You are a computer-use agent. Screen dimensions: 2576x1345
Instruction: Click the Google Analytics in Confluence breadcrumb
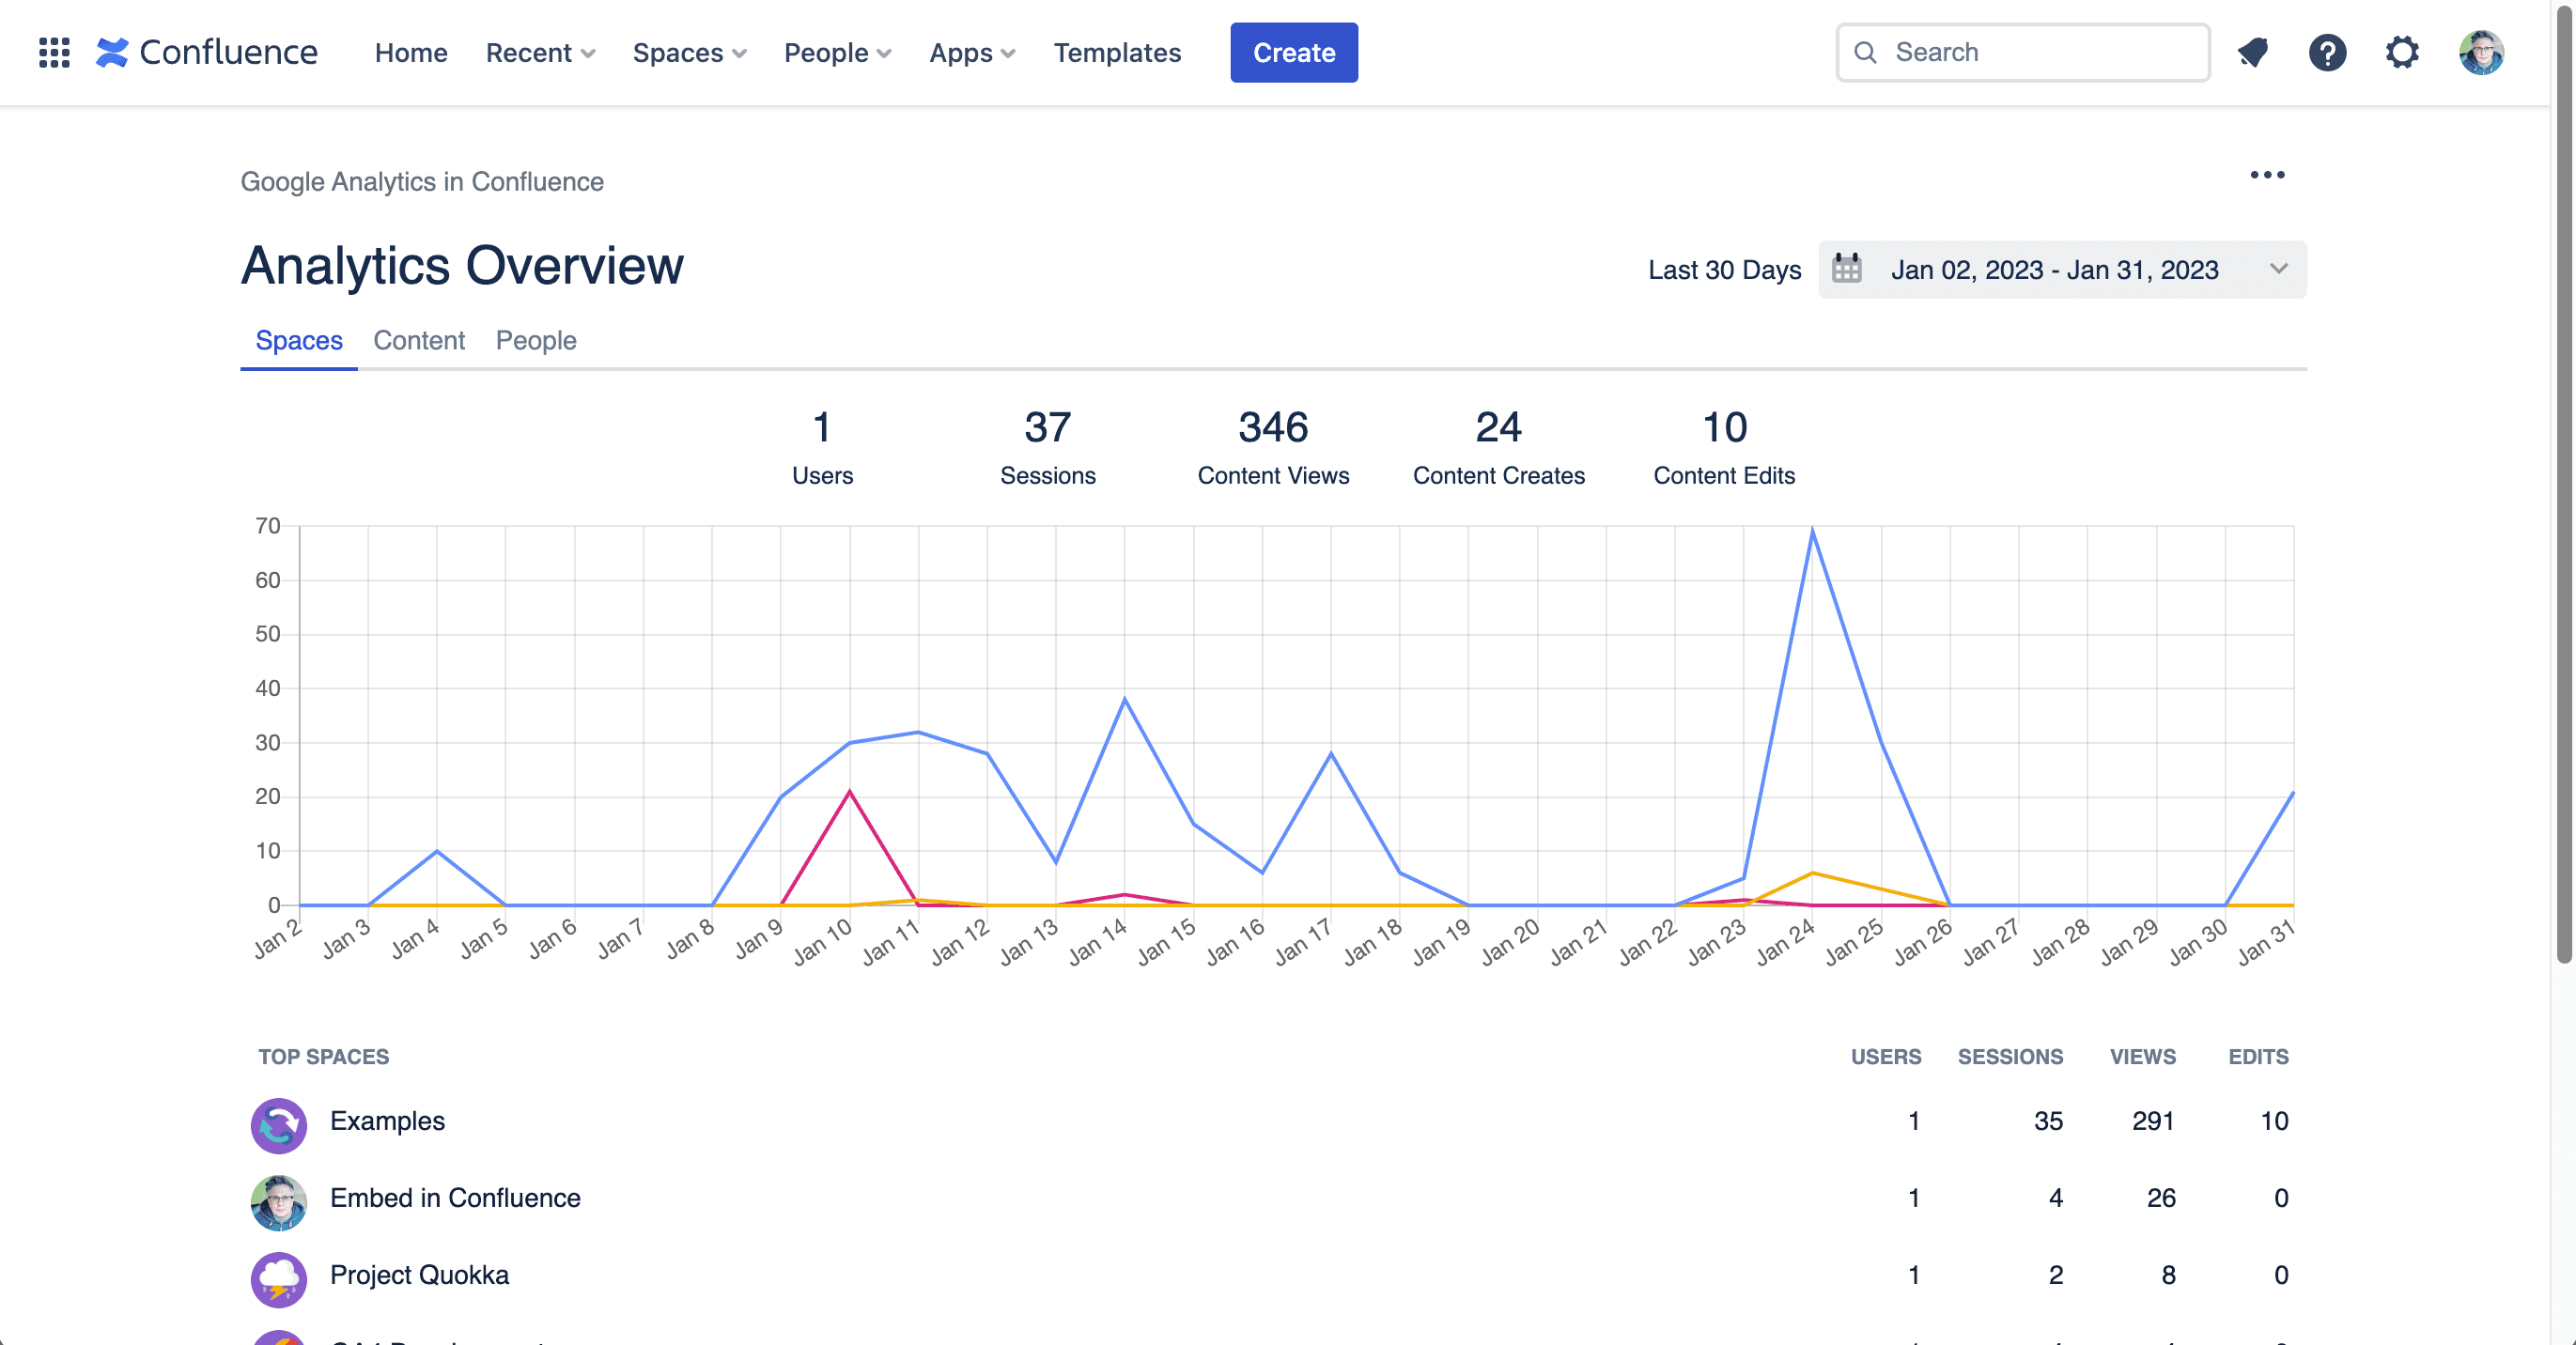click(422, 181)
